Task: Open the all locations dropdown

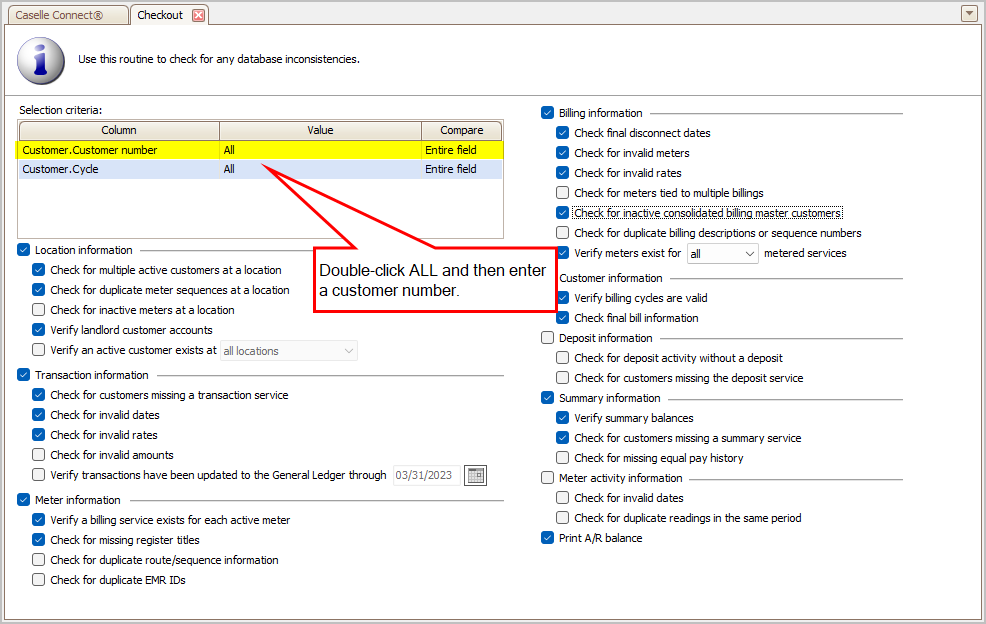Action: point(289,351)
